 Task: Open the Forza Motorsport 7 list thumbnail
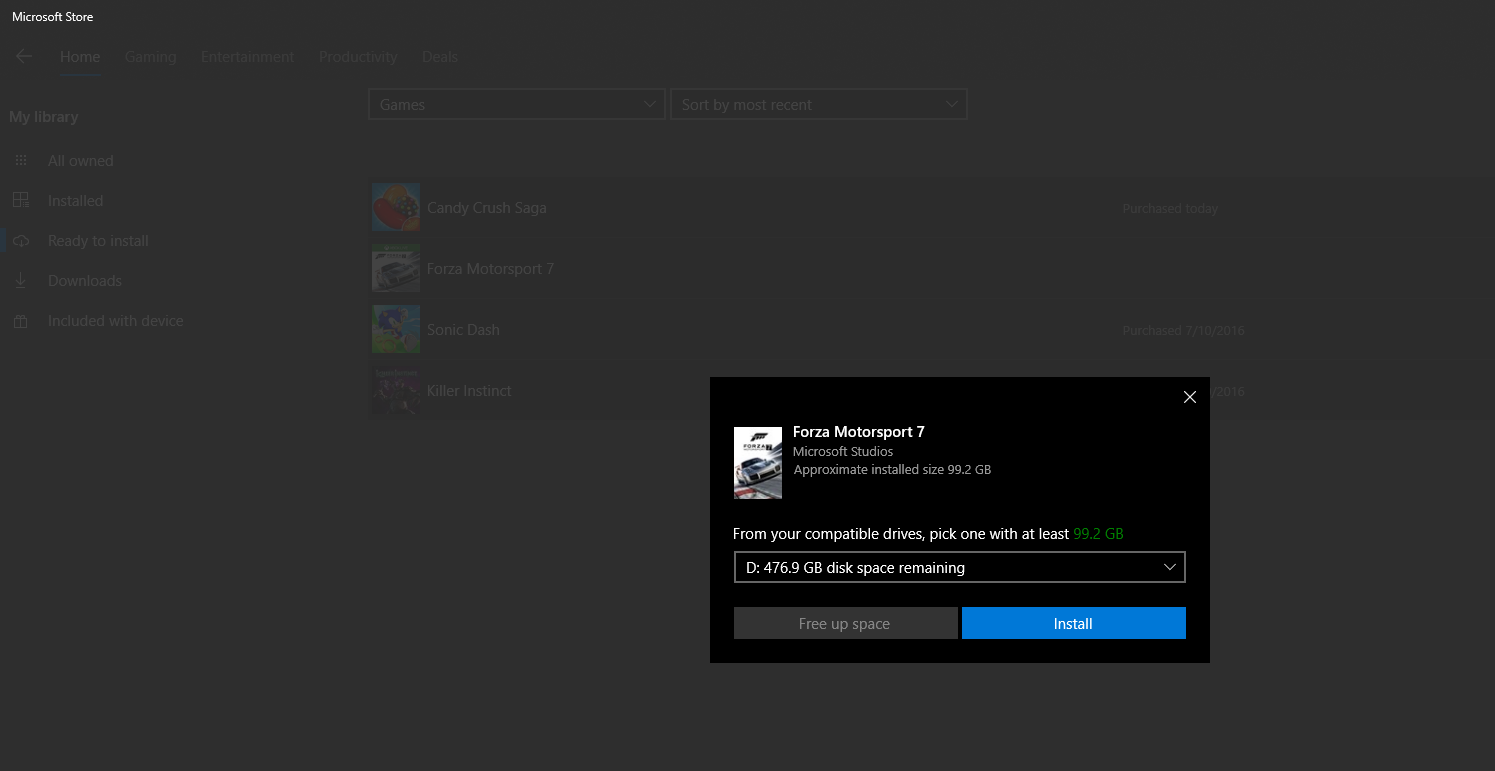click(x=396, y=269)
